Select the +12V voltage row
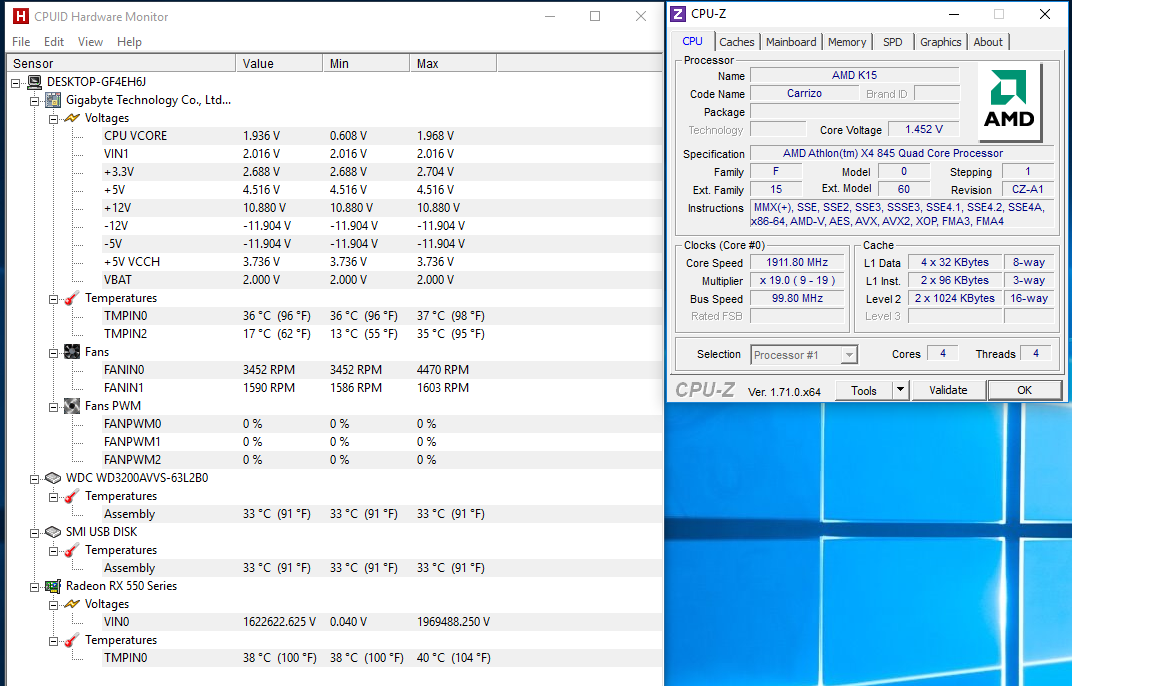1152x686 pixels. click(382, 208)
